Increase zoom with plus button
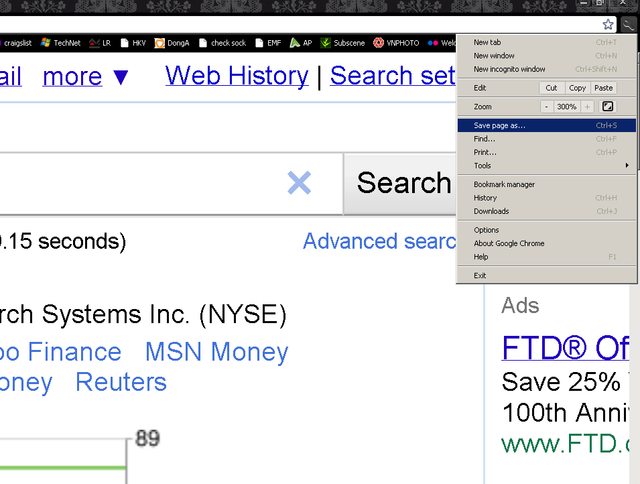 (587, 106)
